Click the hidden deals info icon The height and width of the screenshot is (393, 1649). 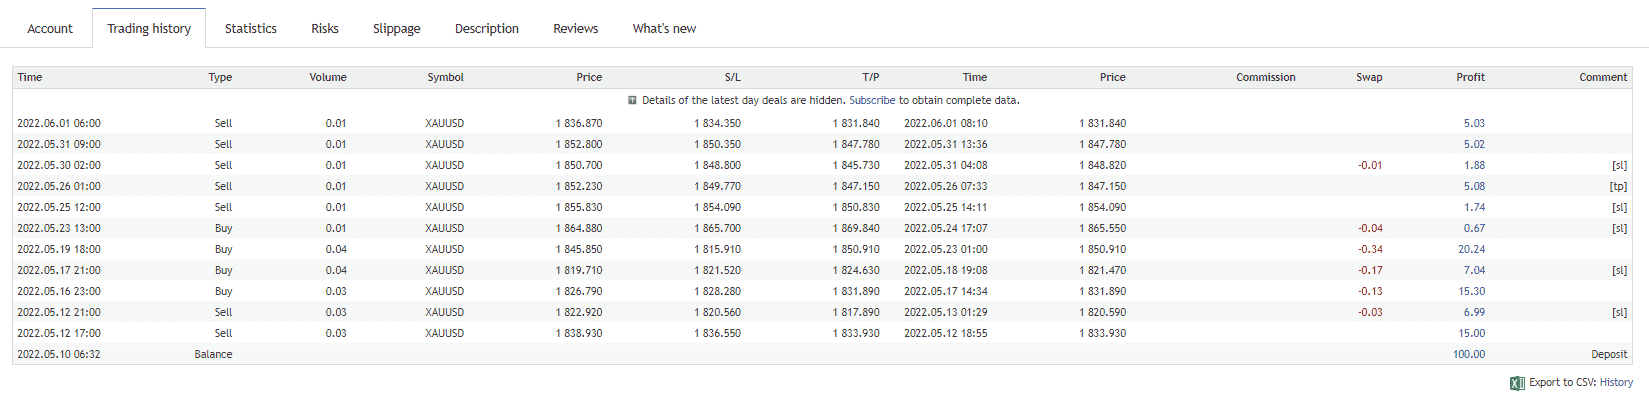633,100
